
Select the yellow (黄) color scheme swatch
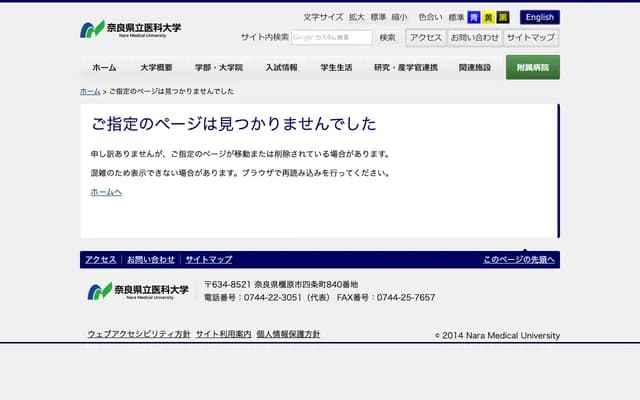tap(488, 17)
